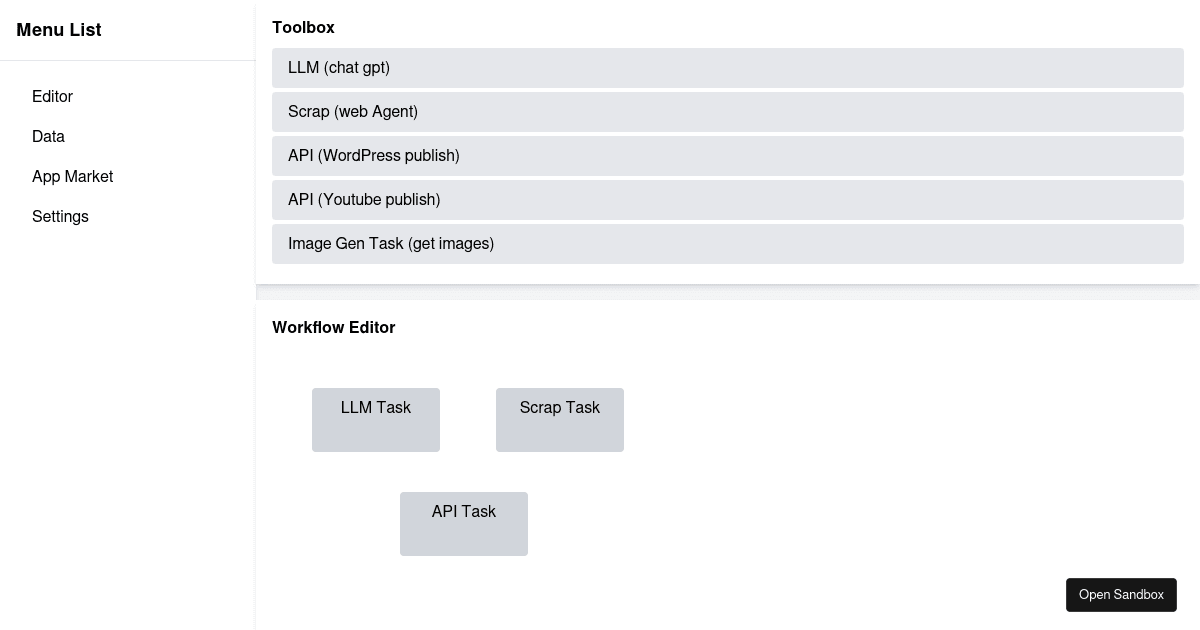The image size is (1200, 630).
Task: Open the App Market page
Action: (x=72, y=176)
